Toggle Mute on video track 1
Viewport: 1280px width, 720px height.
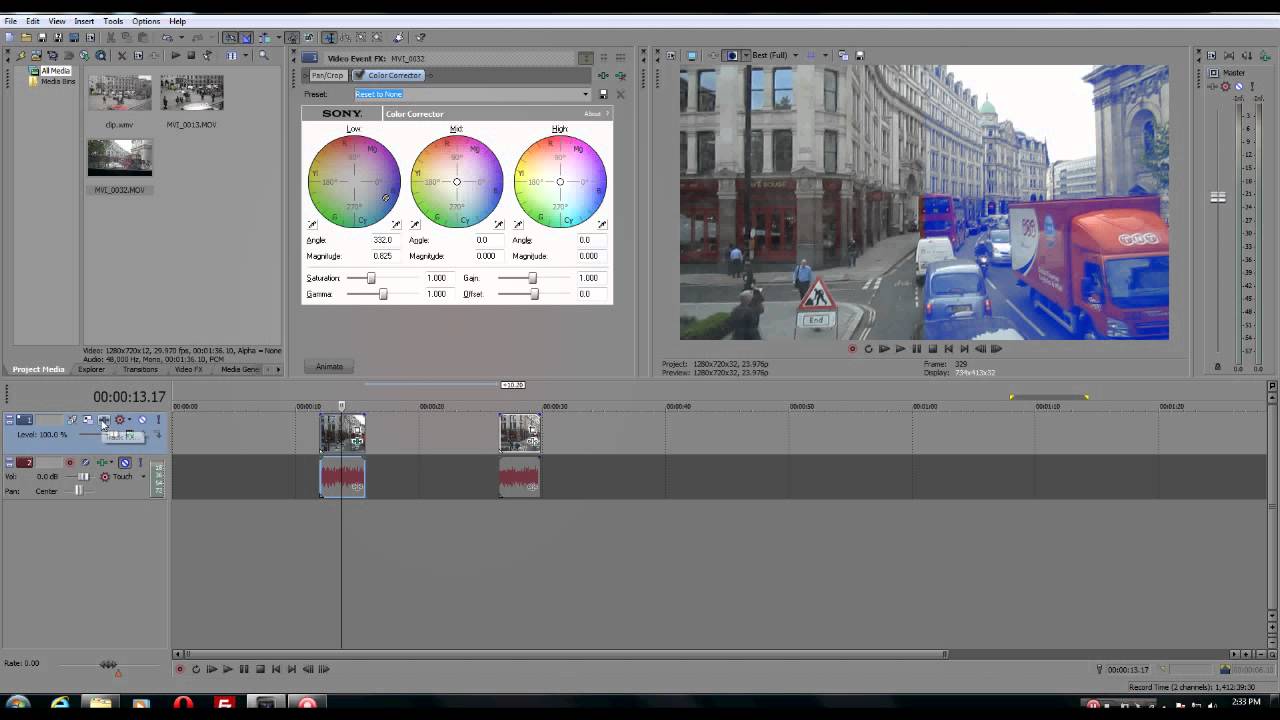pyautogui.click(x=142, y=420)
